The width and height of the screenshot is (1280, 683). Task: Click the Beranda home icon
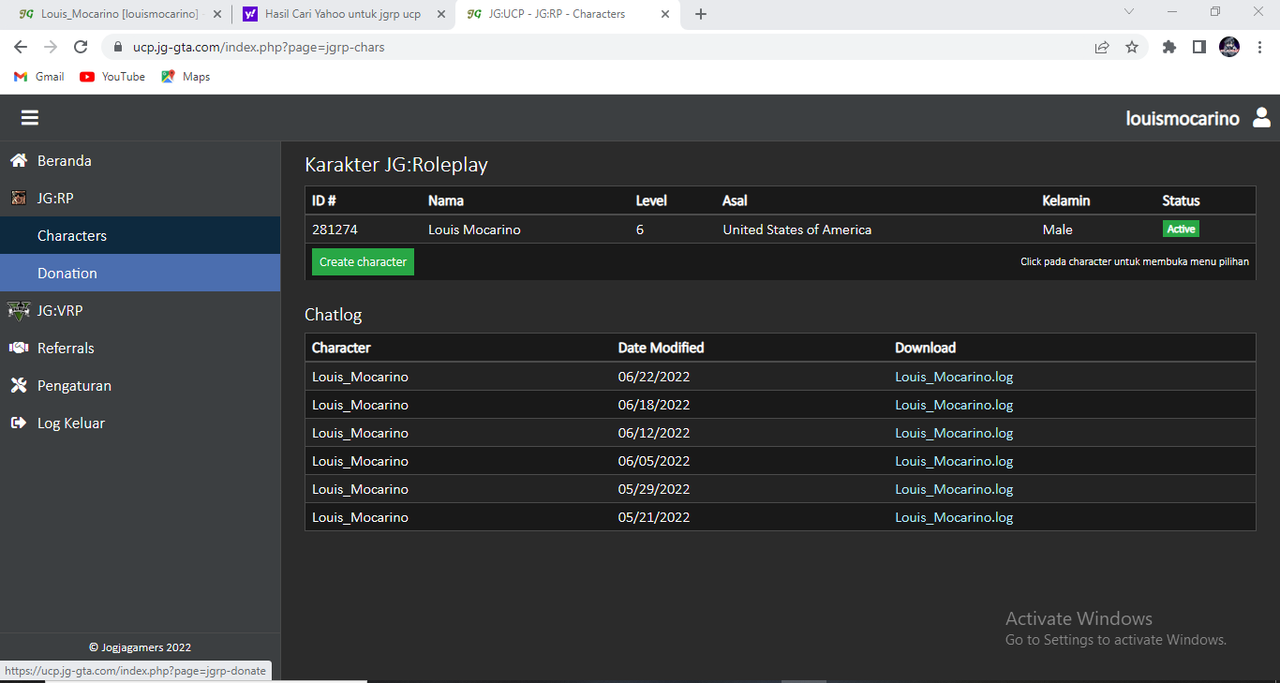tap(18, 160)
